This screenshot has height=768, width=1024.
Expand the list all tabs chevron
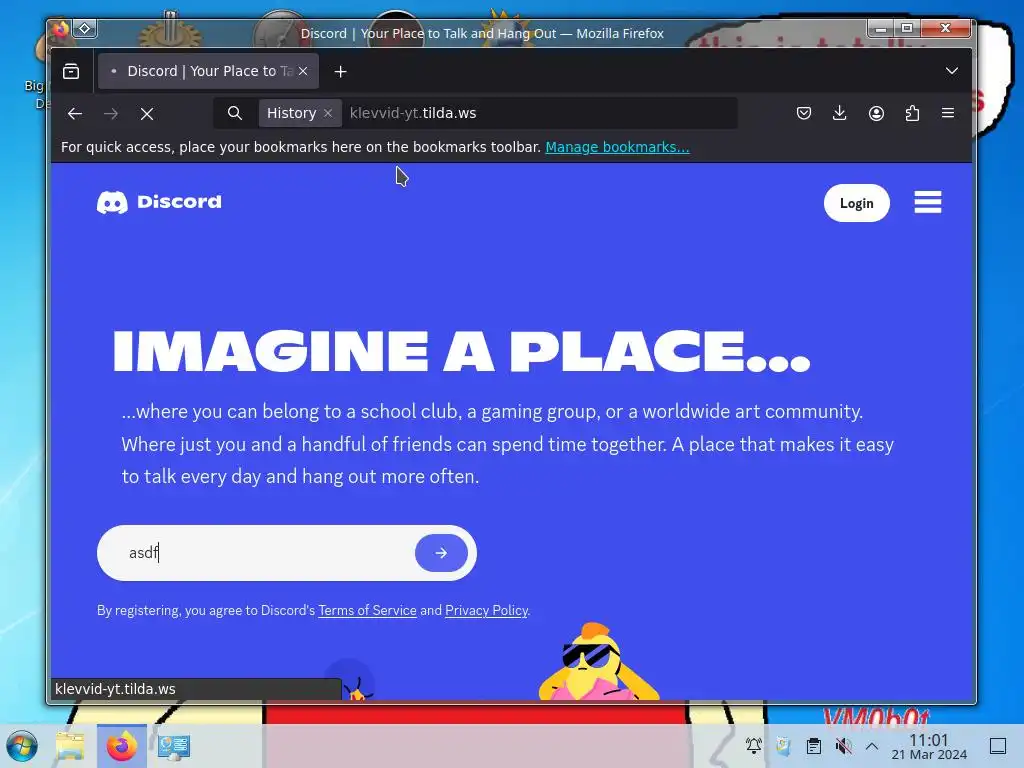point(952,71)
